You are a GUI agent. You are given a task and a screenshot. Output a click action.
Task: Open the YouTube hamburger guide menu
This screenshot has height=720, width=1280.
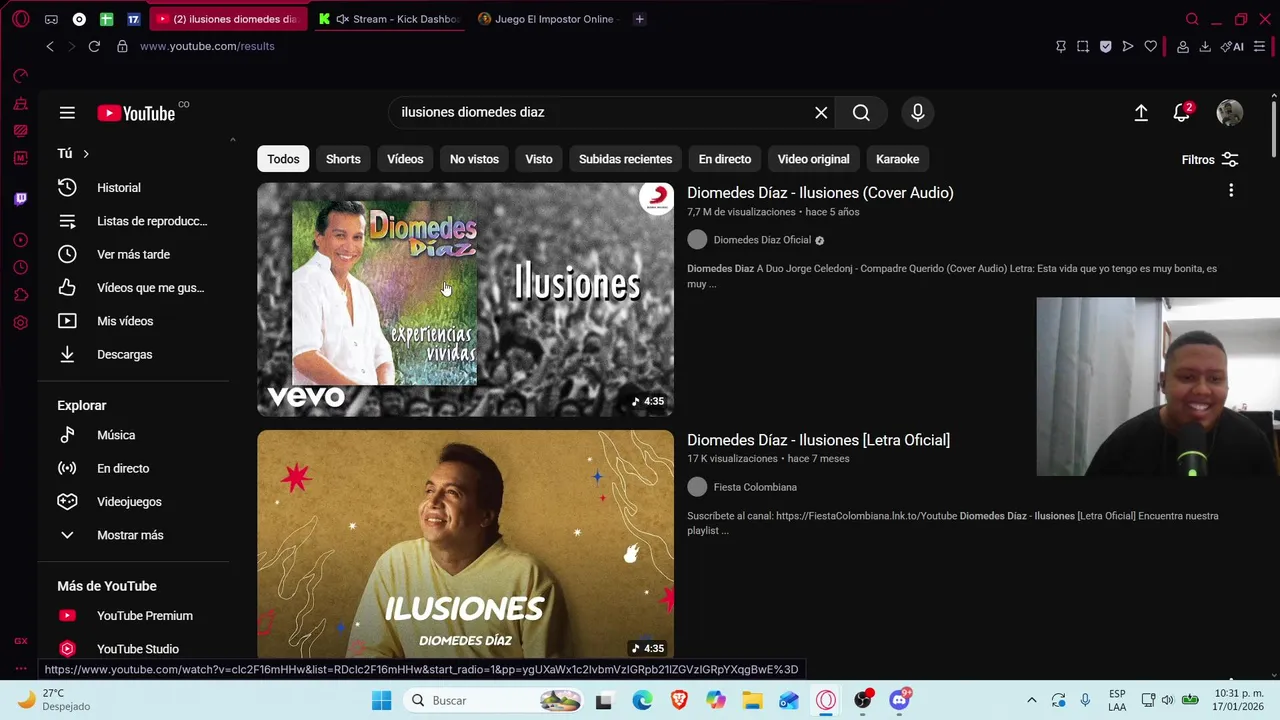coord(67,113)
